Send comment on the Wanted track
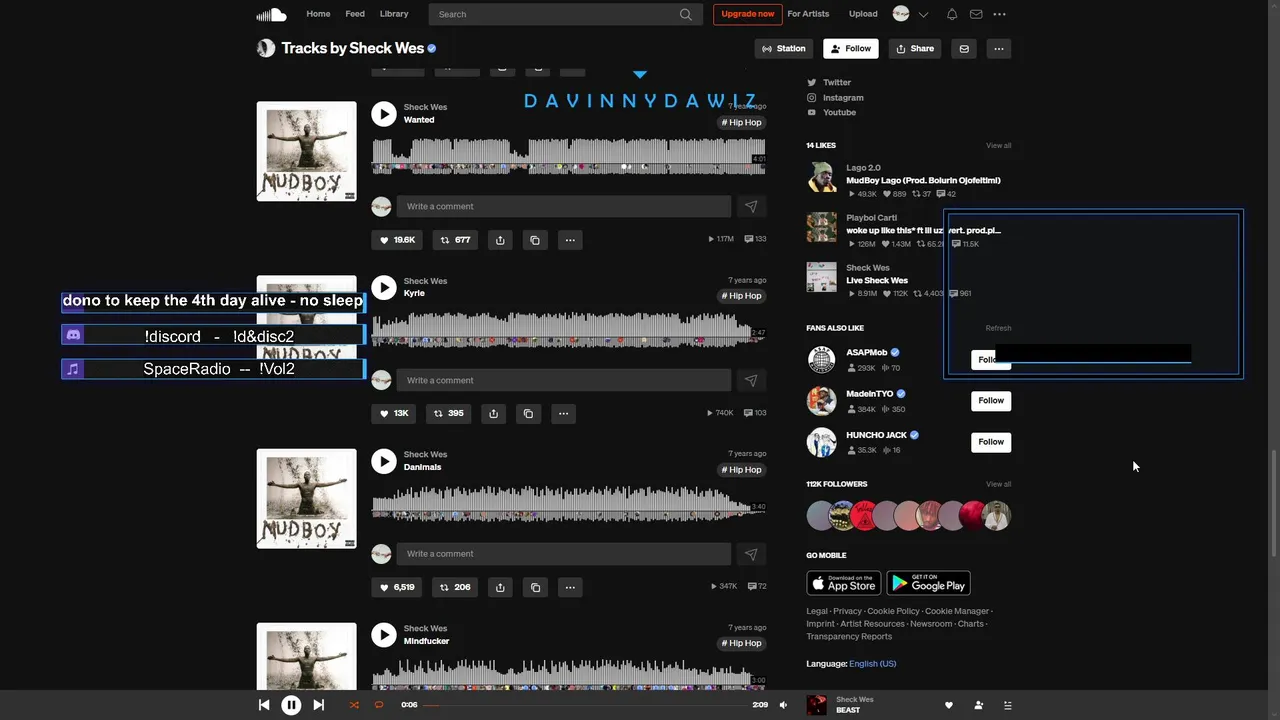Screen dimensions: 1280x720 click(751, 206)
